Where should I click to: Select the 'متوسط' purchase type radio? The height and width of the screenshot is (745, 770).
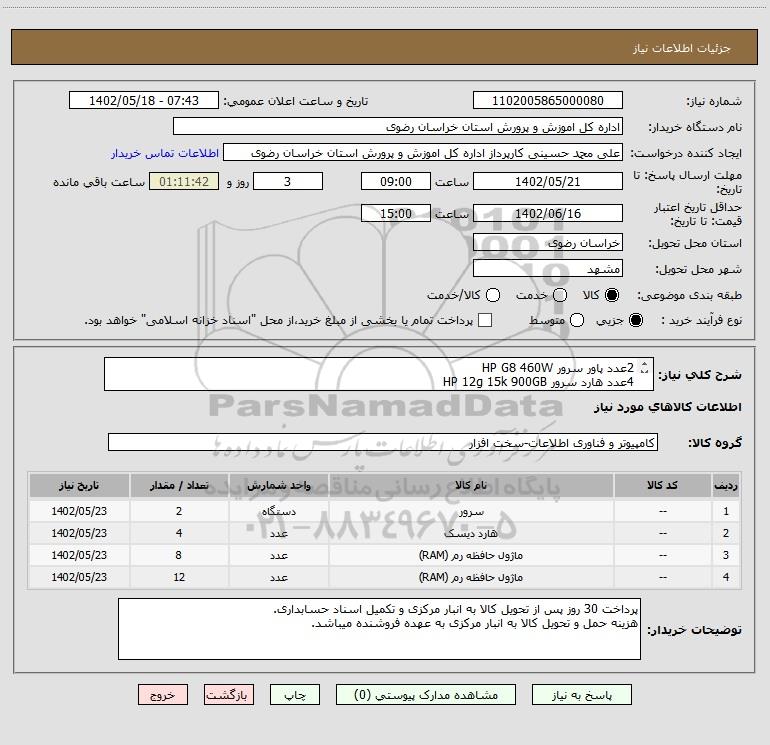pos(577,320)
